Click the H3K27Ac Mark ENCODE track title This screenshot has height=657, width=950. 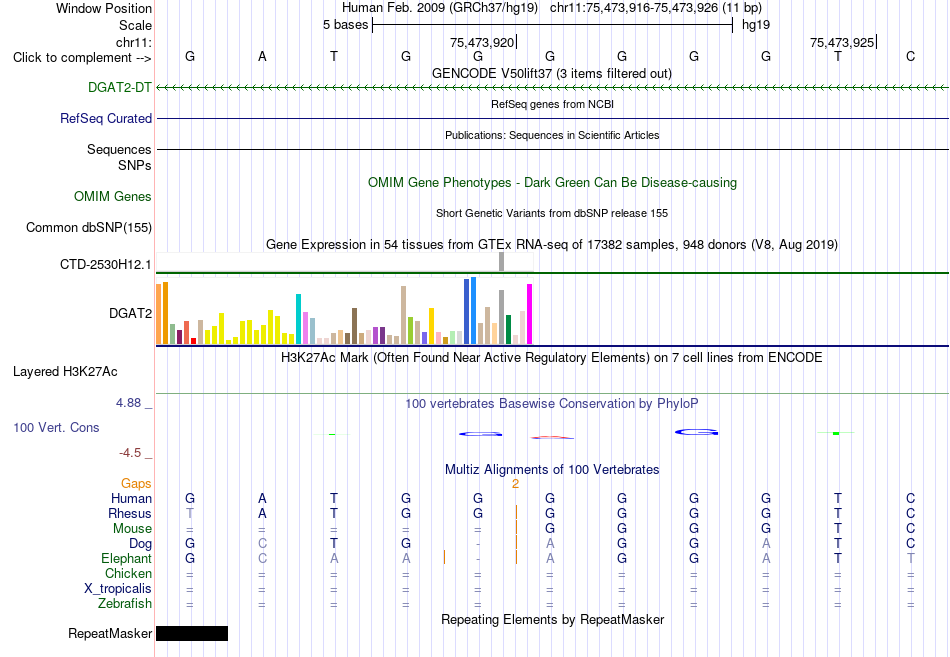[x=552, y=357]
